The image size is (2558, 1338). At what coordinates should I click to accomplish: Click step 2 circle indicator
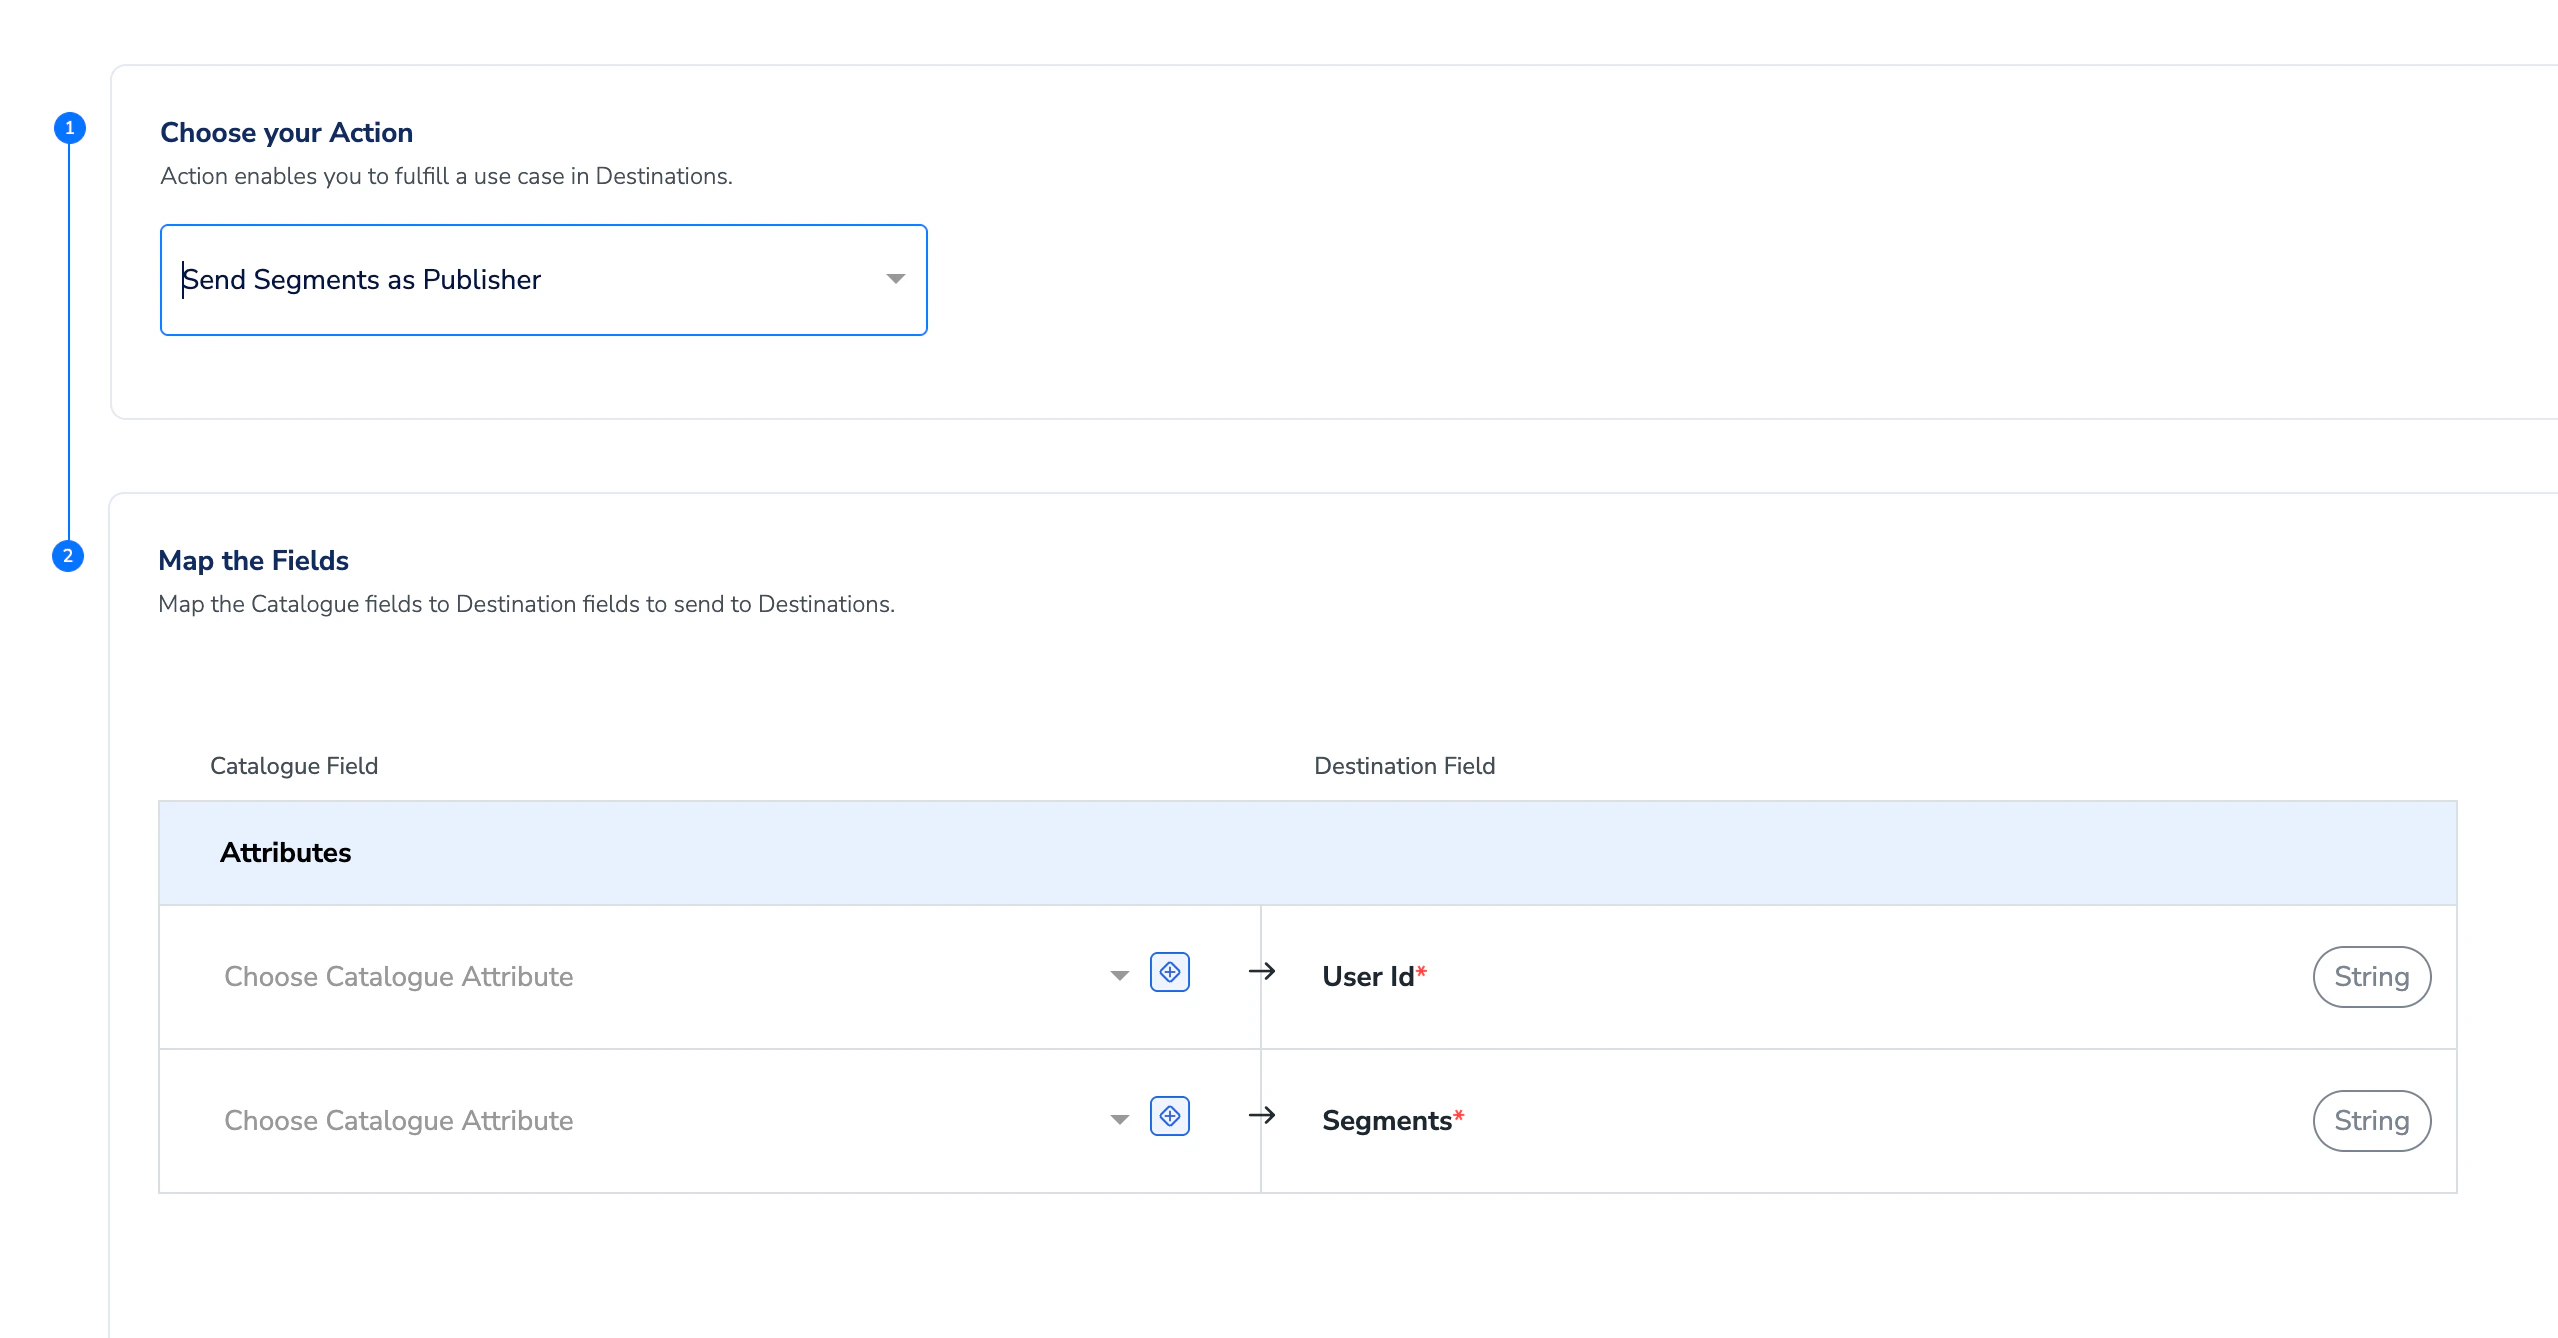[x=68, y=556]
